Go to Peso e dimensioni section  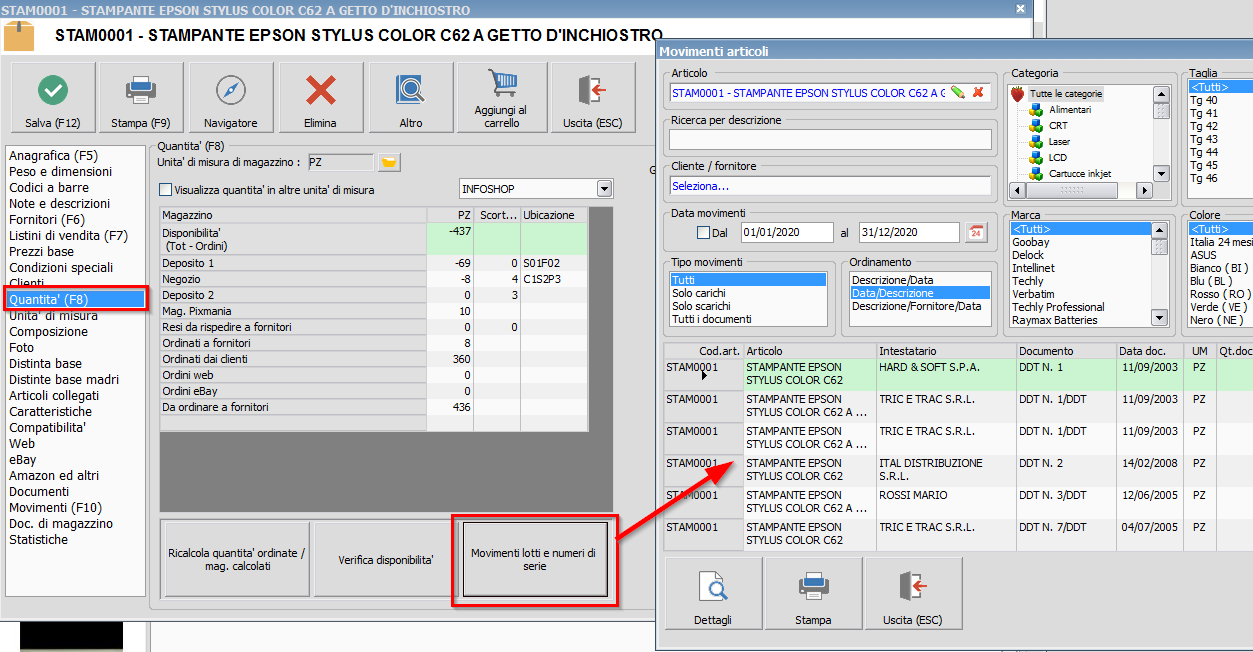60,172
